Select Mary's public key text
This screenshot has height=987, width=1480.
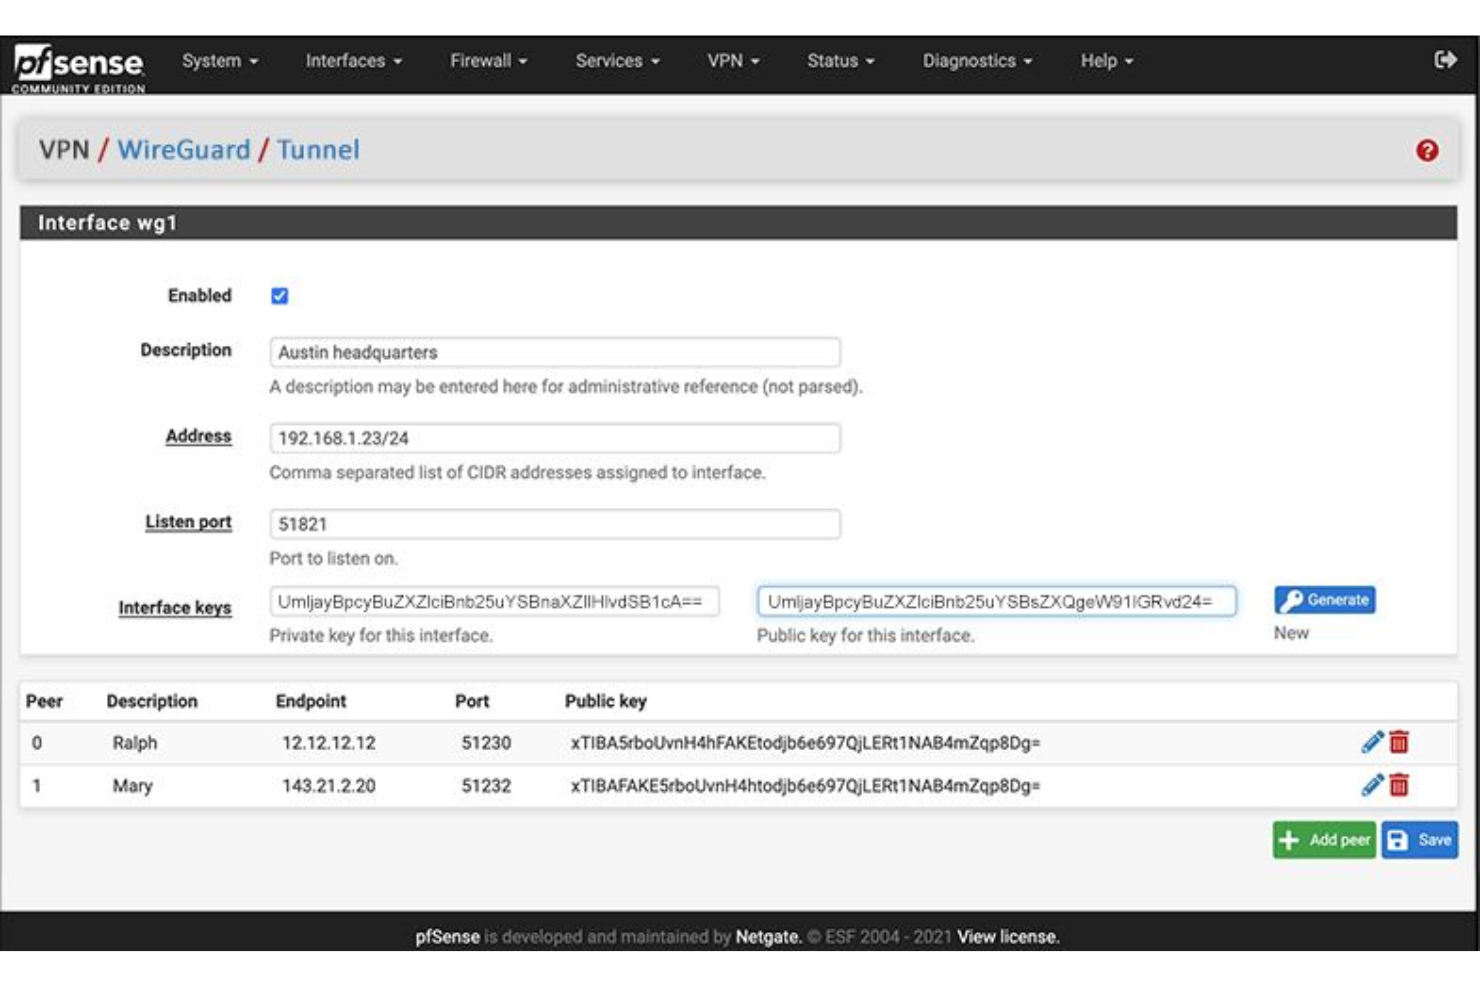[x=806, y=786]
